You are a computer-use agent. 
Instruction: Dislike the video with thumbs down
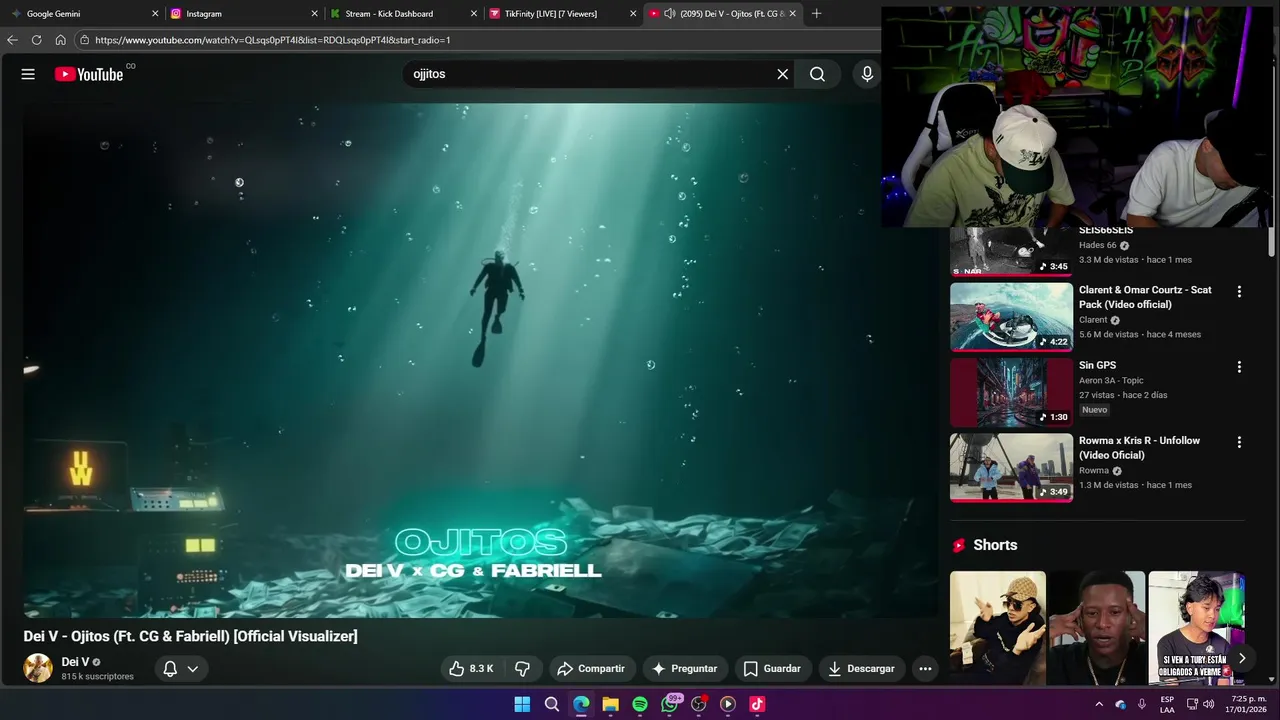[522, 668]
